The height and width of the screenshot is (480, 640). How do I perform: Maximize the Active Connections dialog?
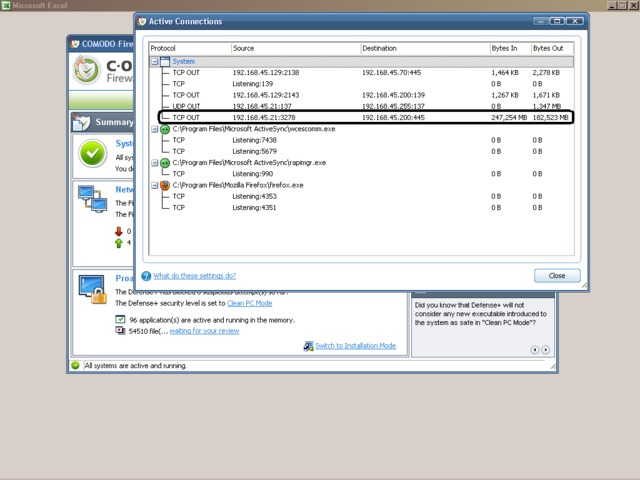click(557, 21)
